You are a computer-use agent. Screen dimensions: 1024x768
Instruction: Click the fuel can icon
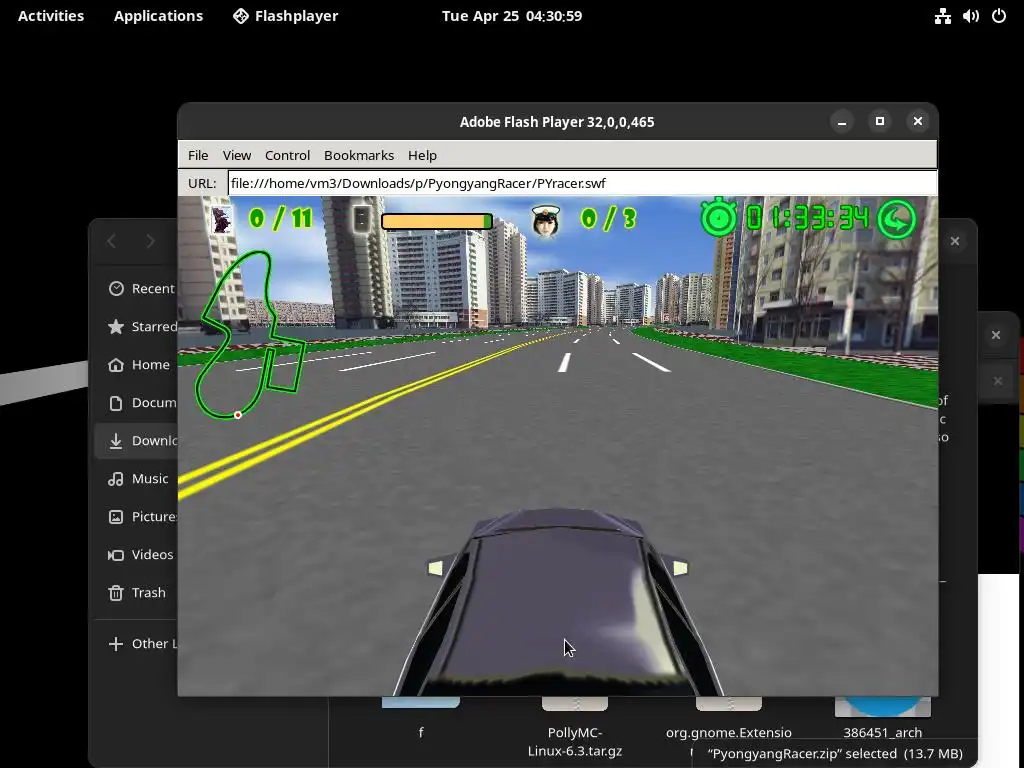click(x=362, y=219)
